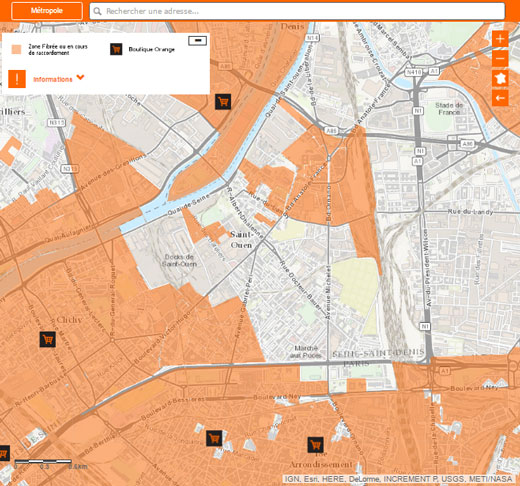Click the Boulevard Bessières label
The image size is (520, 486).
(172, 408)
